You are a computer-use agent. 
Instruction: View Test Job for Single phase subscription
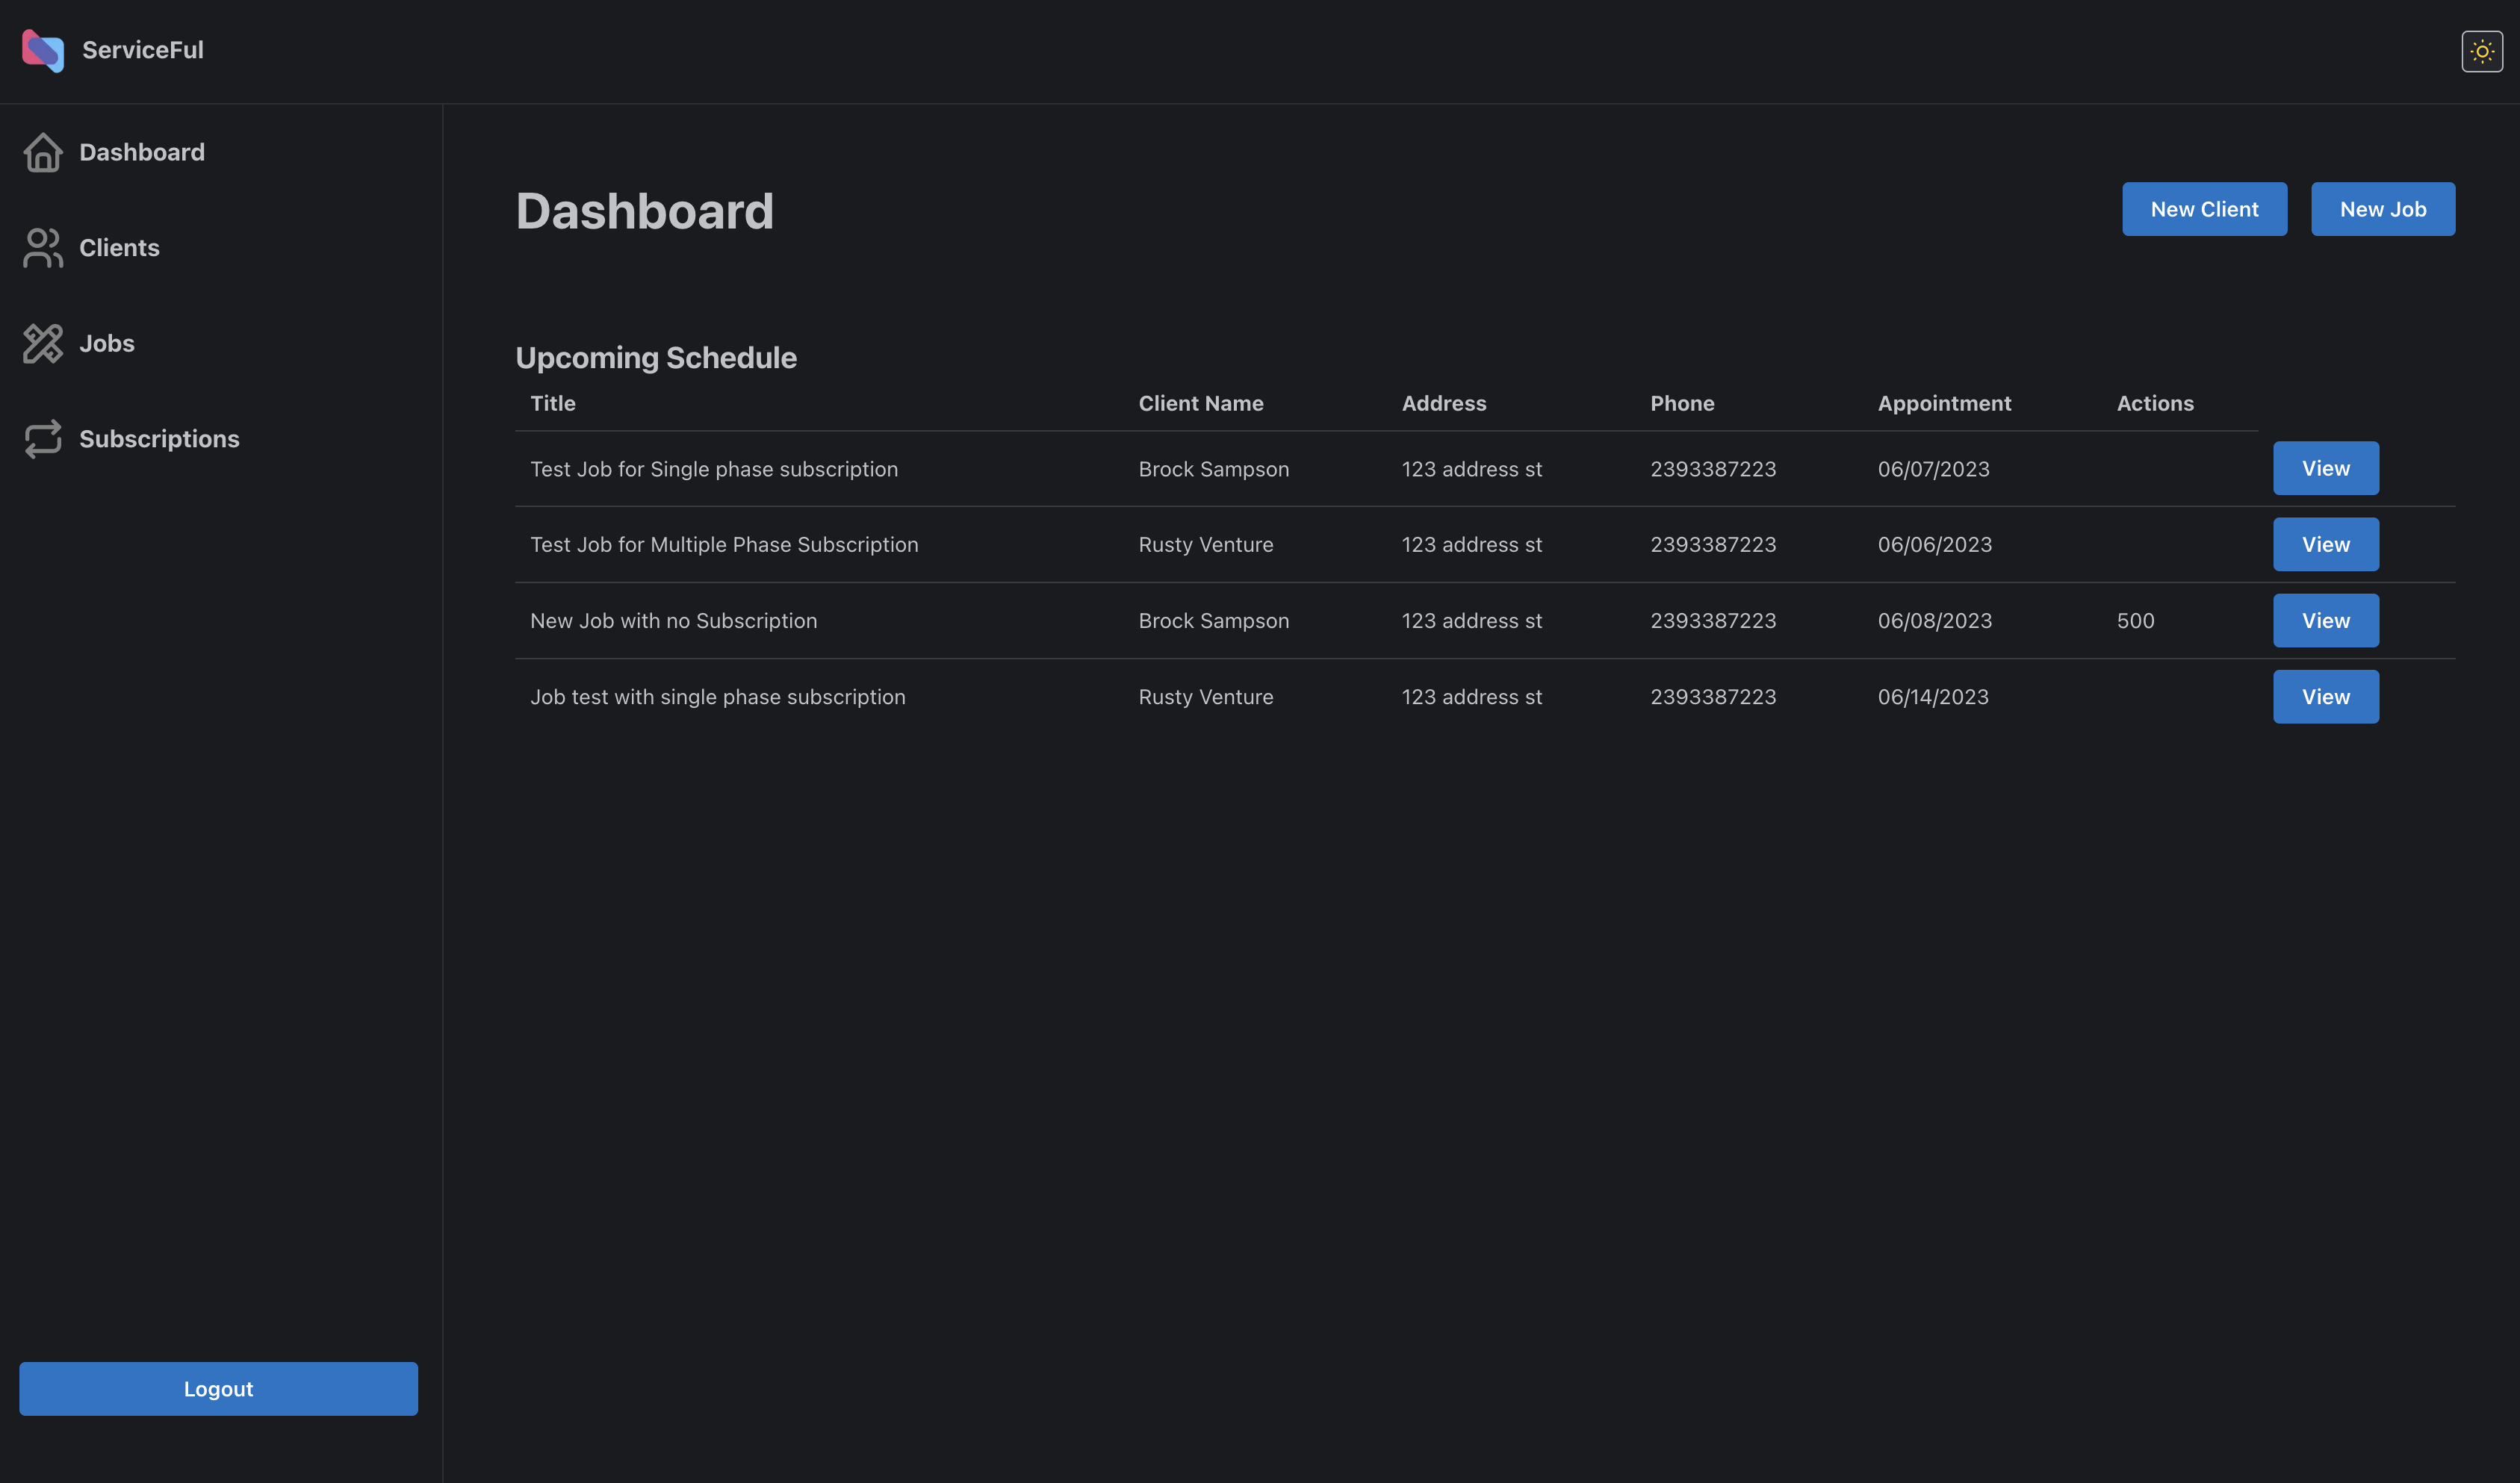pos(2325,468)
